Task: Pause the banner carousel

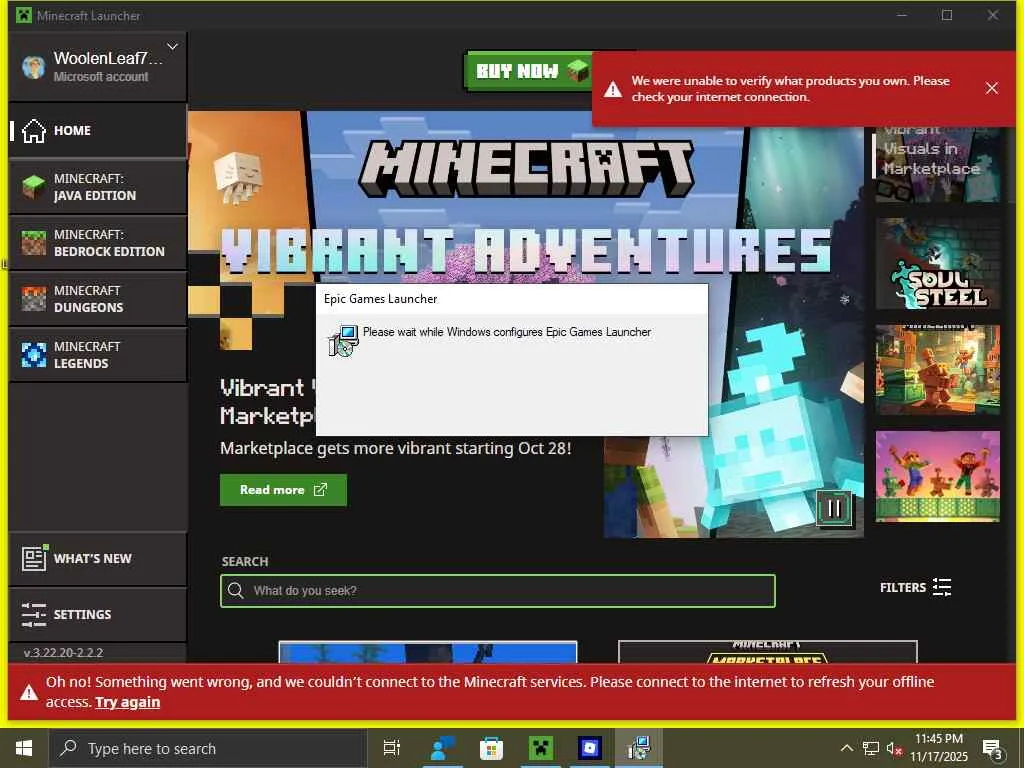Action: pyautogui.click(x=834, y=508)
